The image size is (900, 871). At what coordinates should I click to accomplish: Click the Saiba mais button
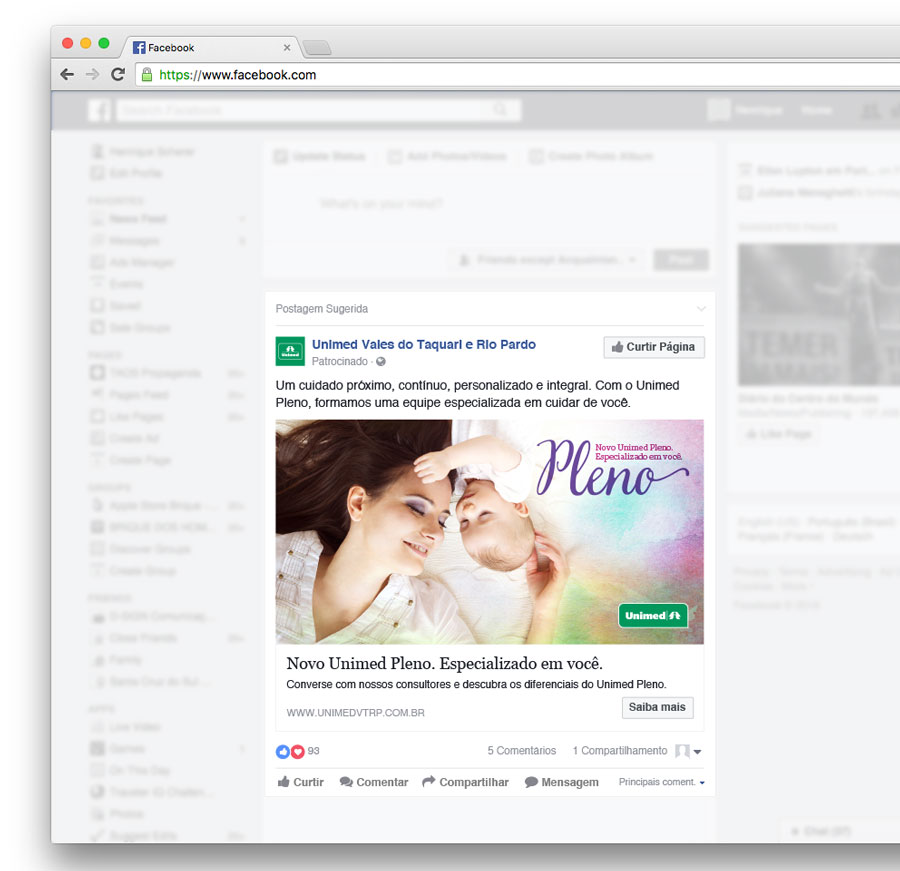[657, 707]
